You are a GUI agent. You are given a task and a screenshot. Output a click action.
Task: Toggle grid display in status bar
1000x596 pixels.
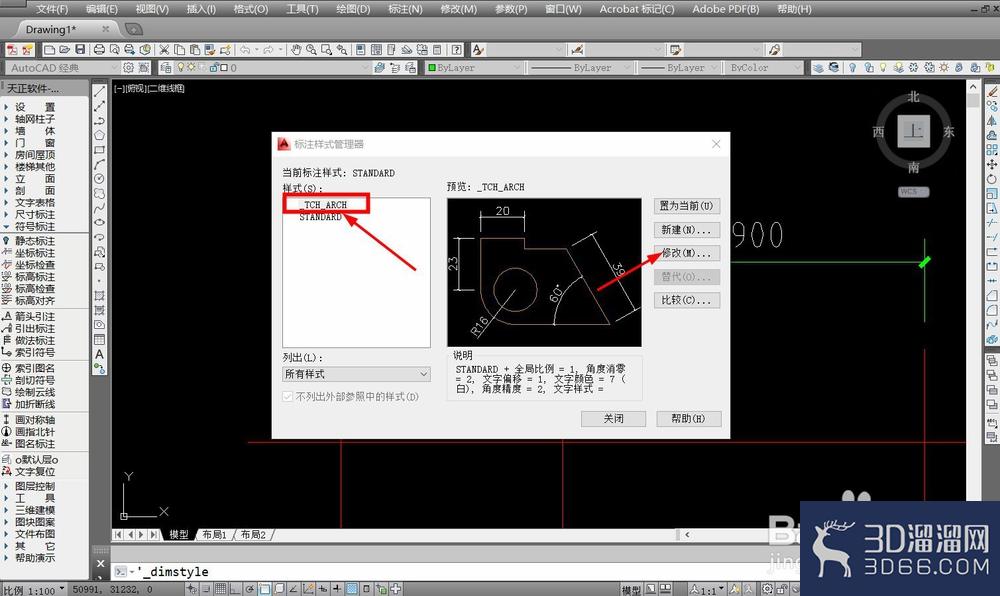click(x=220, y=590)
